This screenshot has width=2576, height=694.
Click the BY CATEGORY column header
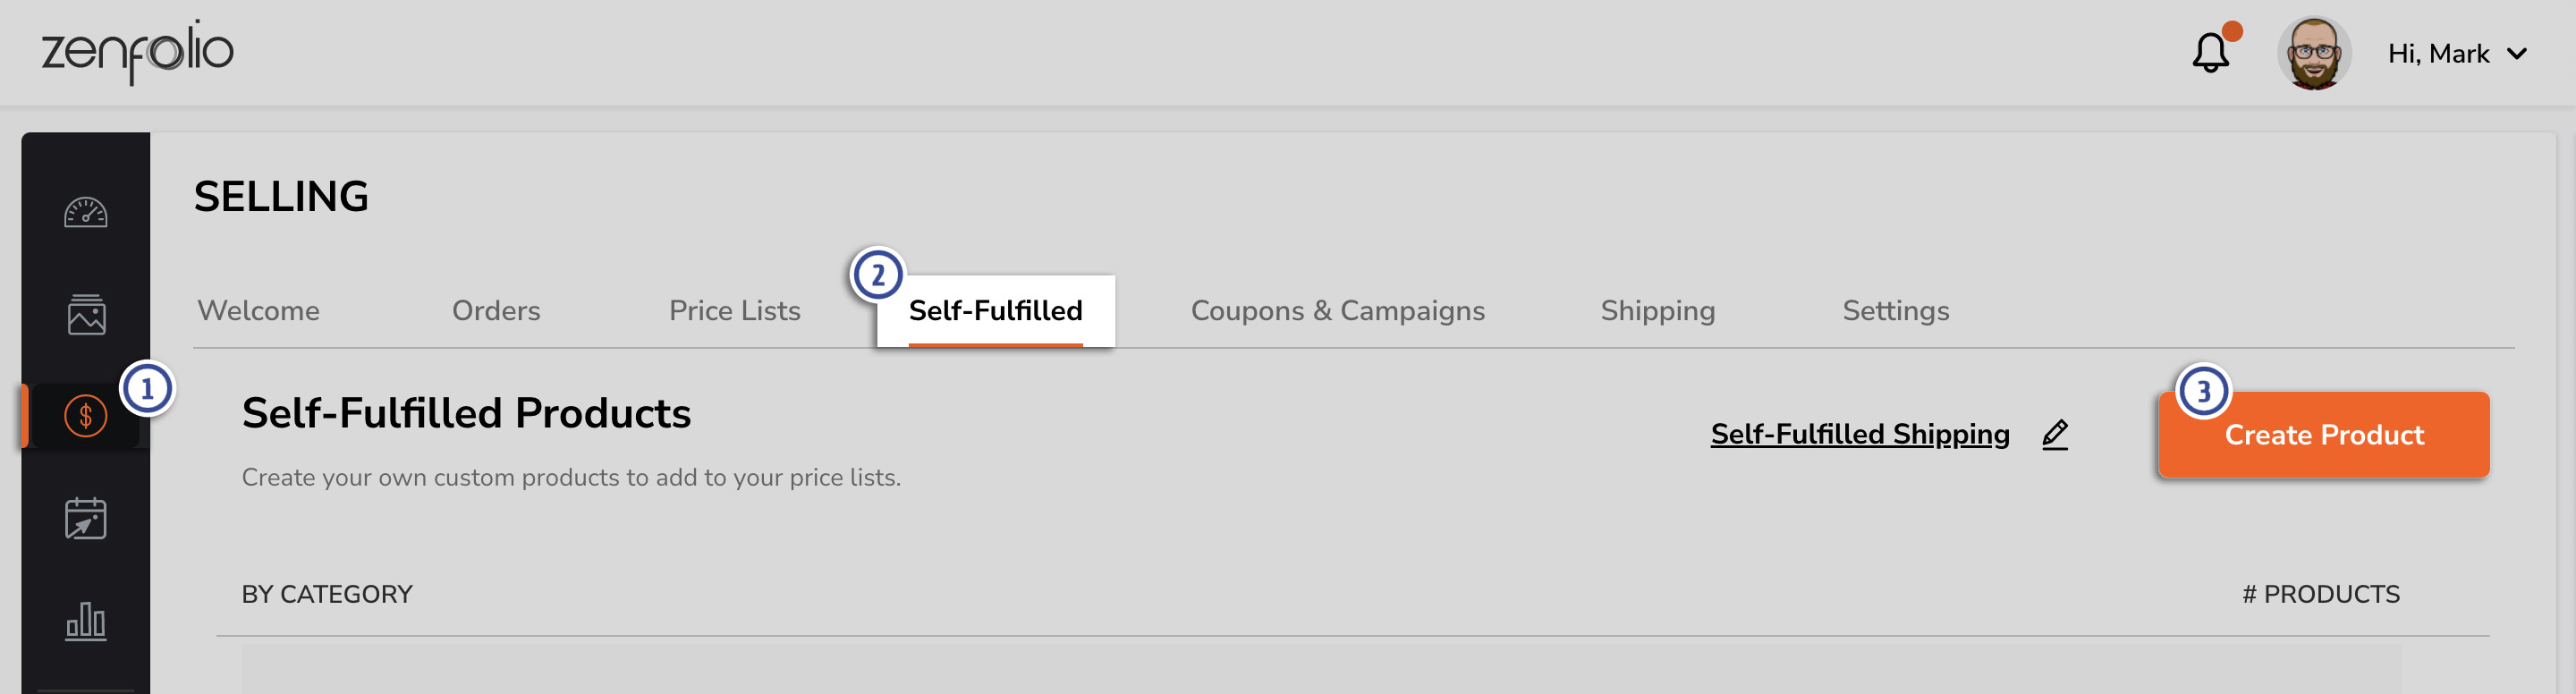[326, 593]
